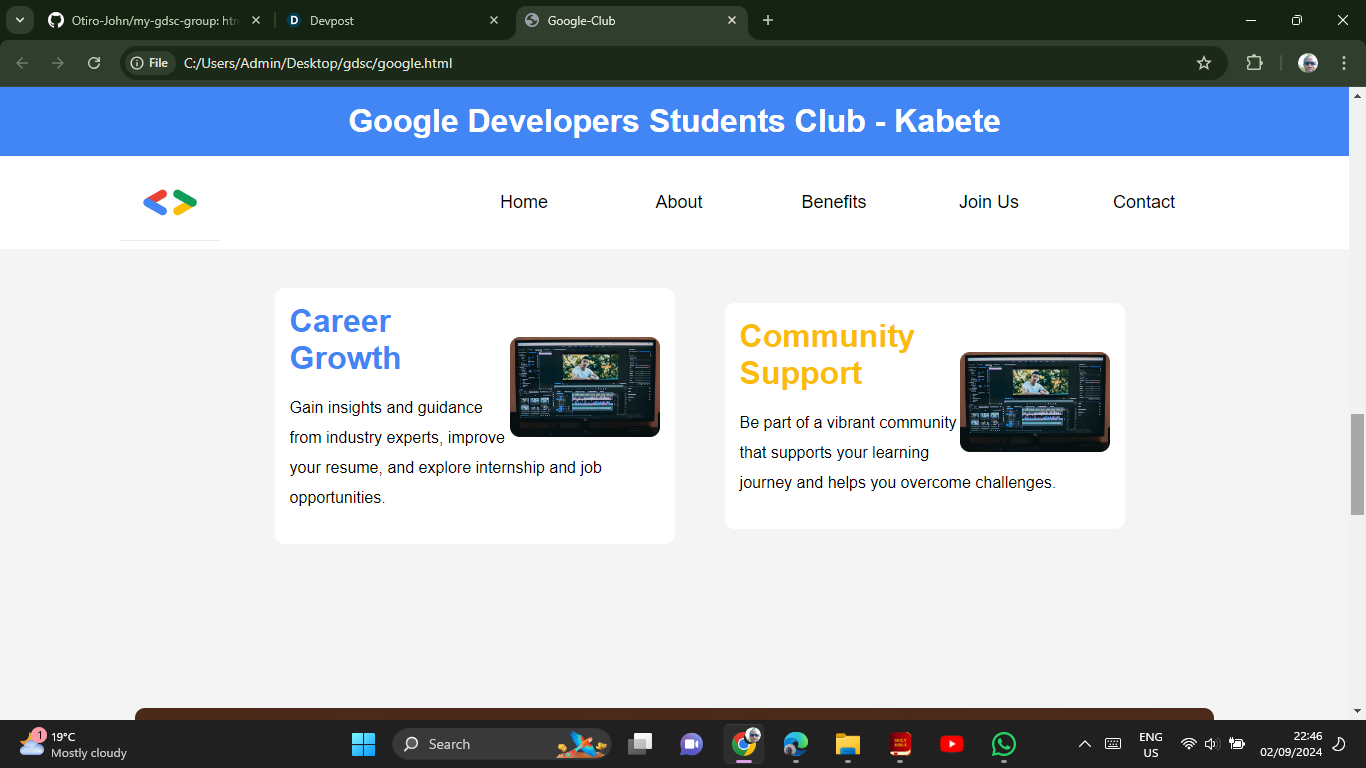Click the page vertical scrollbar thumb

tap(1357, 464)
